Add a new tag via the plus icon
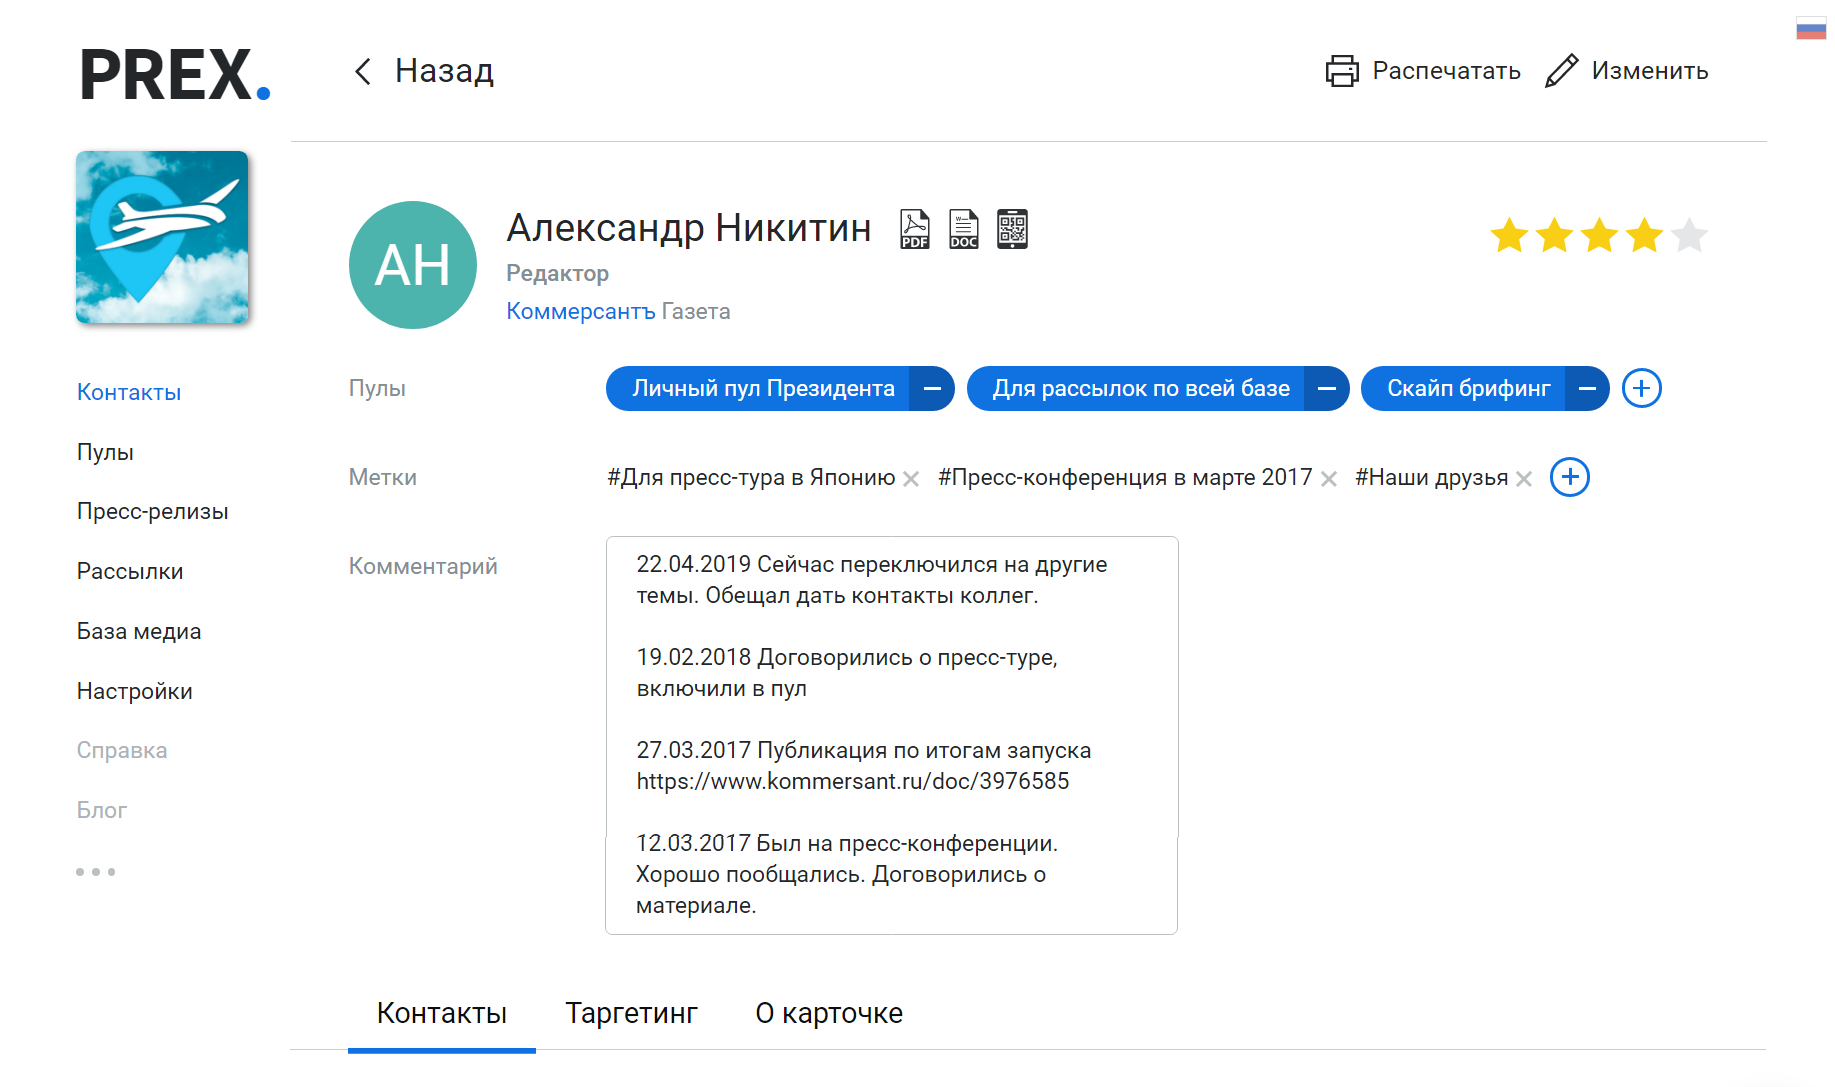This screenshot has width=1835, height=1087. (x=1569, y=477)
